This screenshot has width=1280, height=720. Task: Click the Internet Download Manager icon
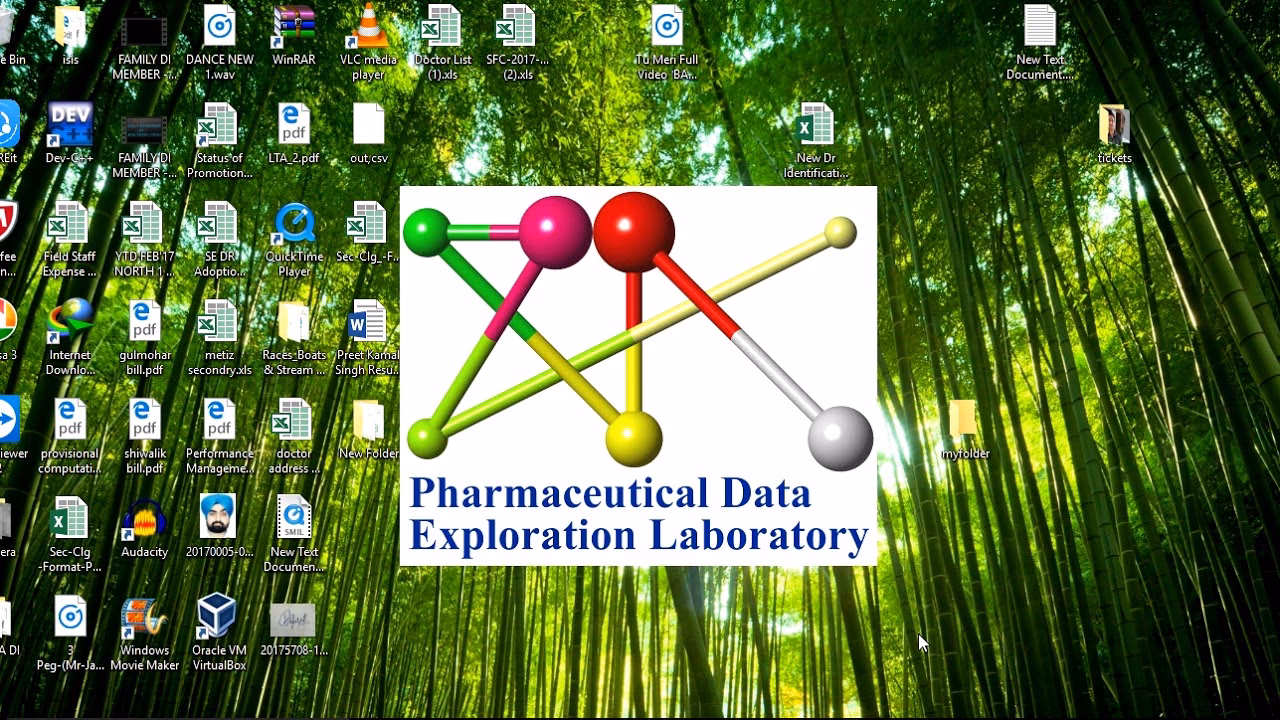70,323
